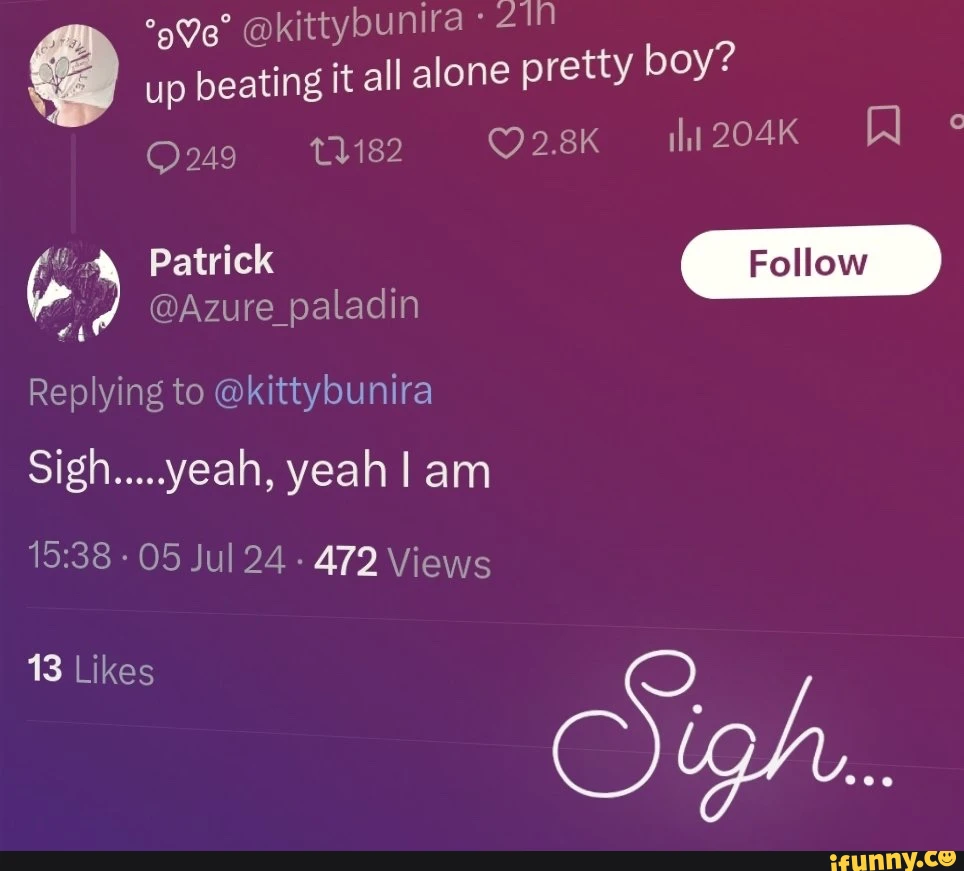Image resolution: width=964 pixels, height=871 pixels.
Task: Open the 15:38 · 05 Jul 24 timestamp
Action: click(157, 558)
